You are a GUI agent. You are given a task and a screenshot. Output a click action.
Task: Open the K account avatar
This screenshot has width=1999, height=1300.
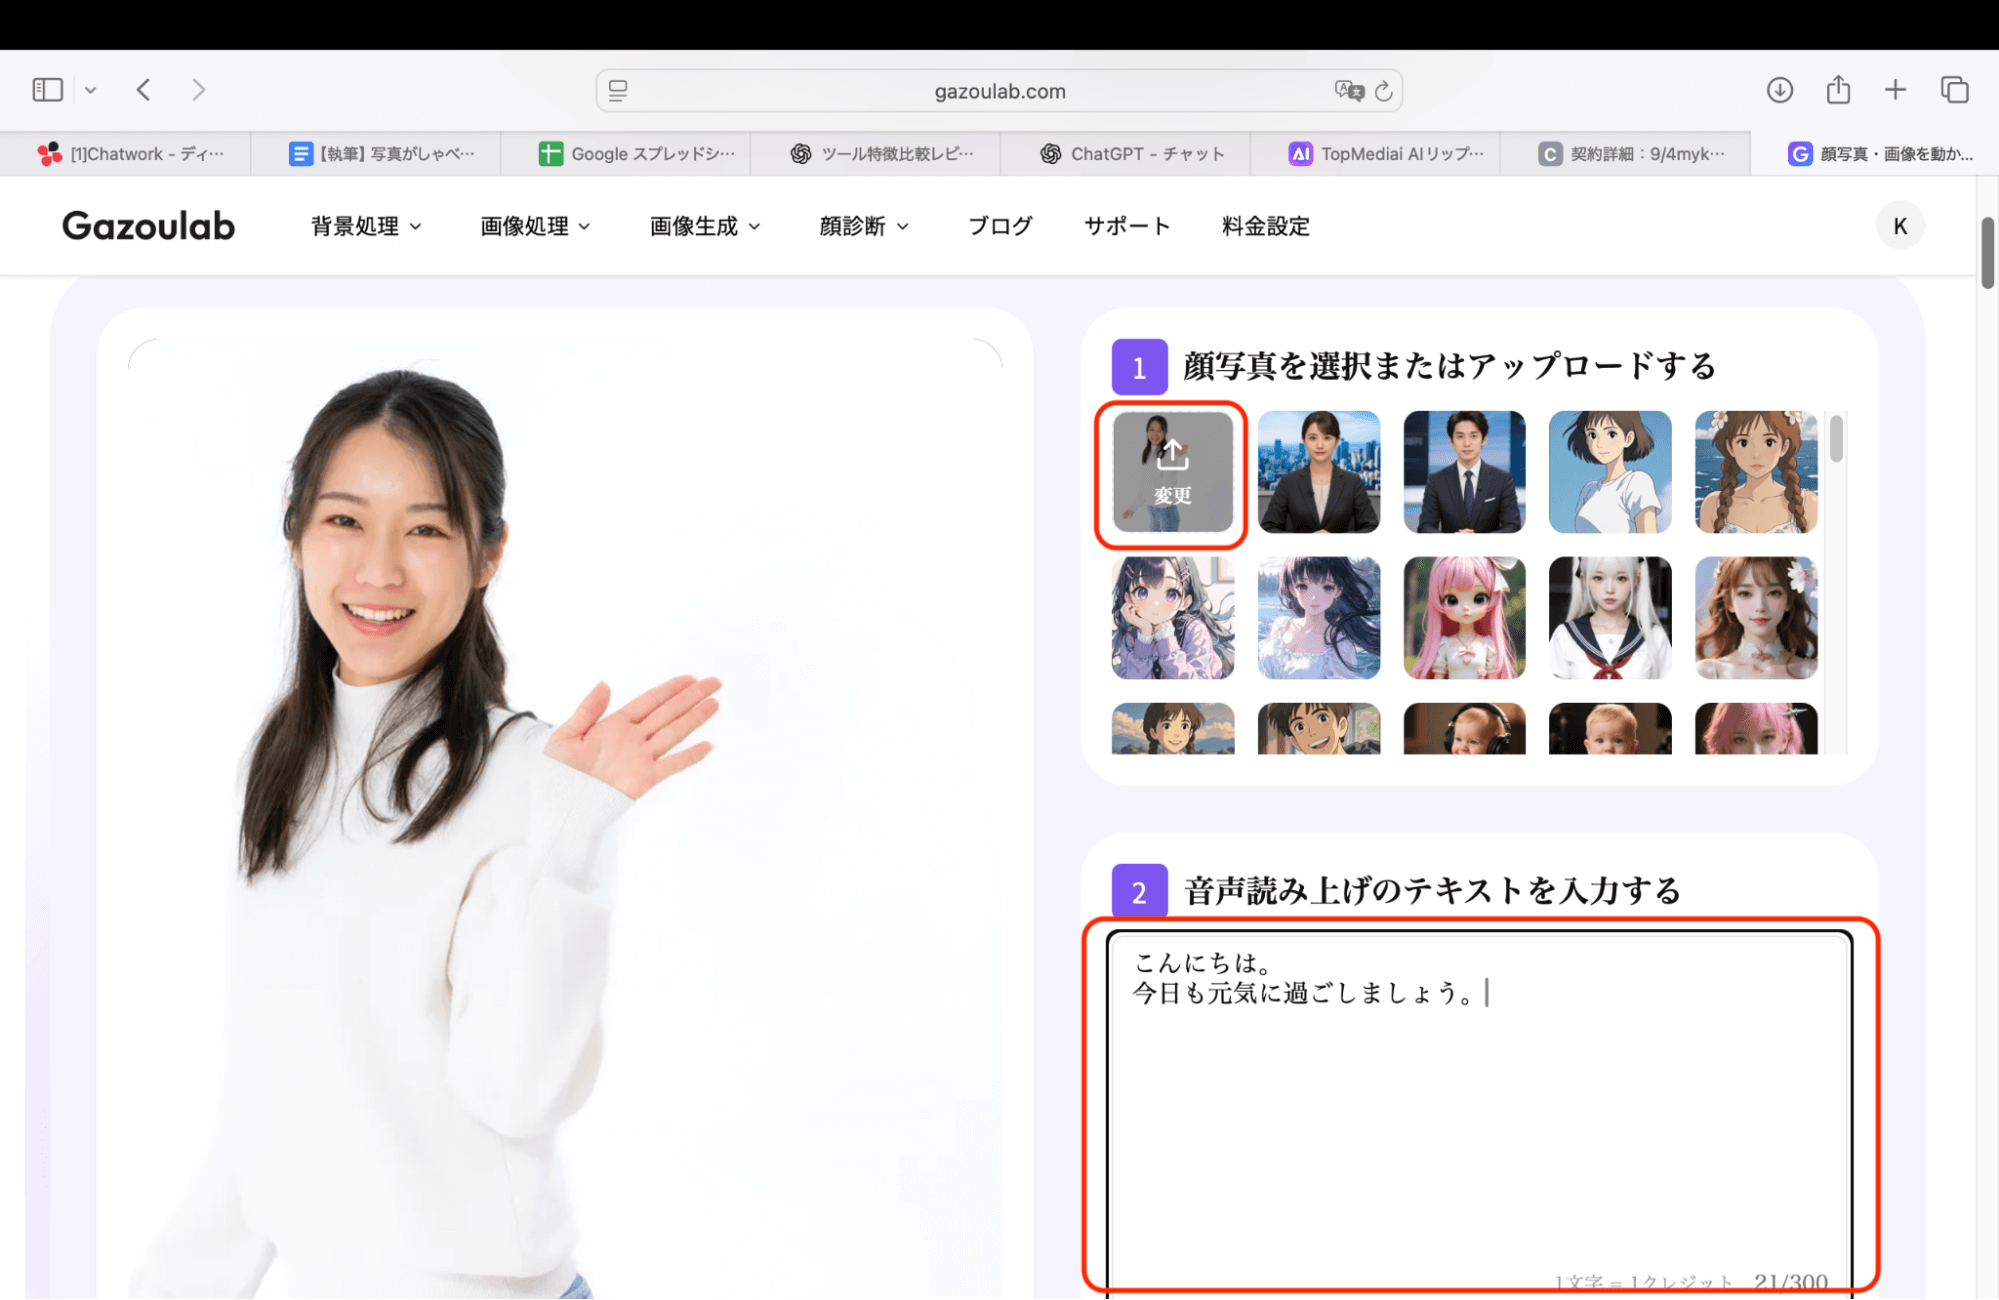pyautogui.click(x=1899, y=225)
